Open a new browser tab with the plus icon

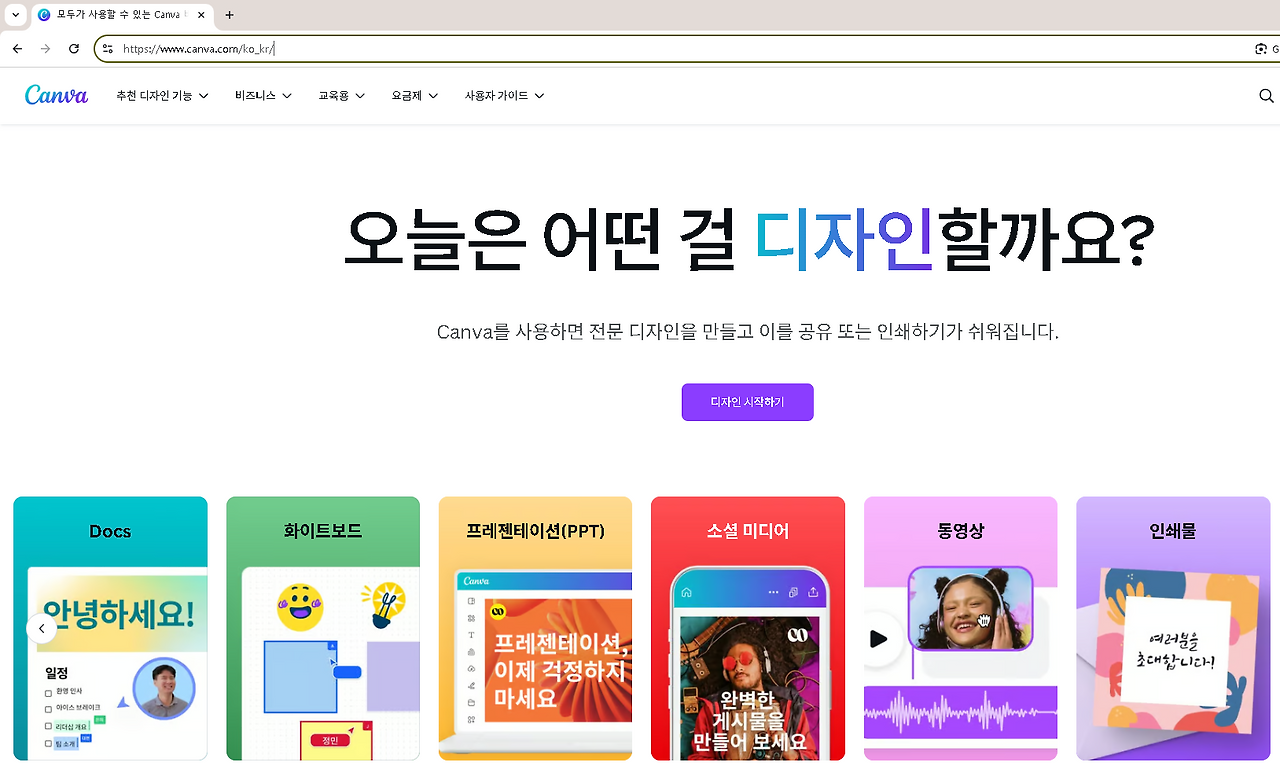230,15
